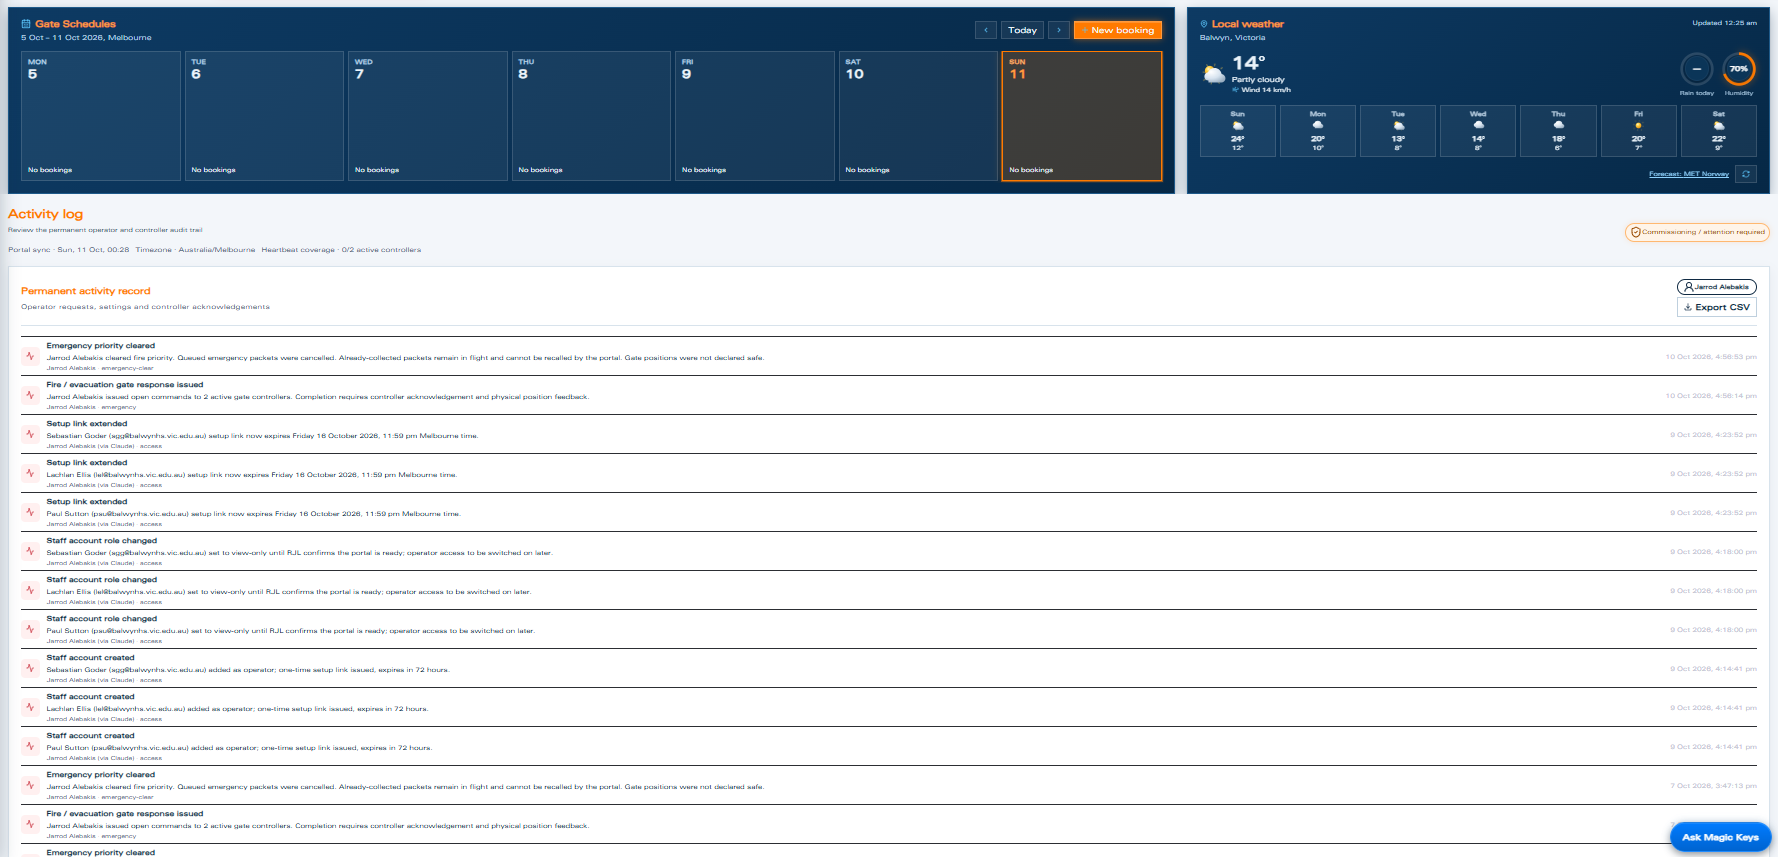Select the Sat 10 day cell in the schedule

coord(918,116)
